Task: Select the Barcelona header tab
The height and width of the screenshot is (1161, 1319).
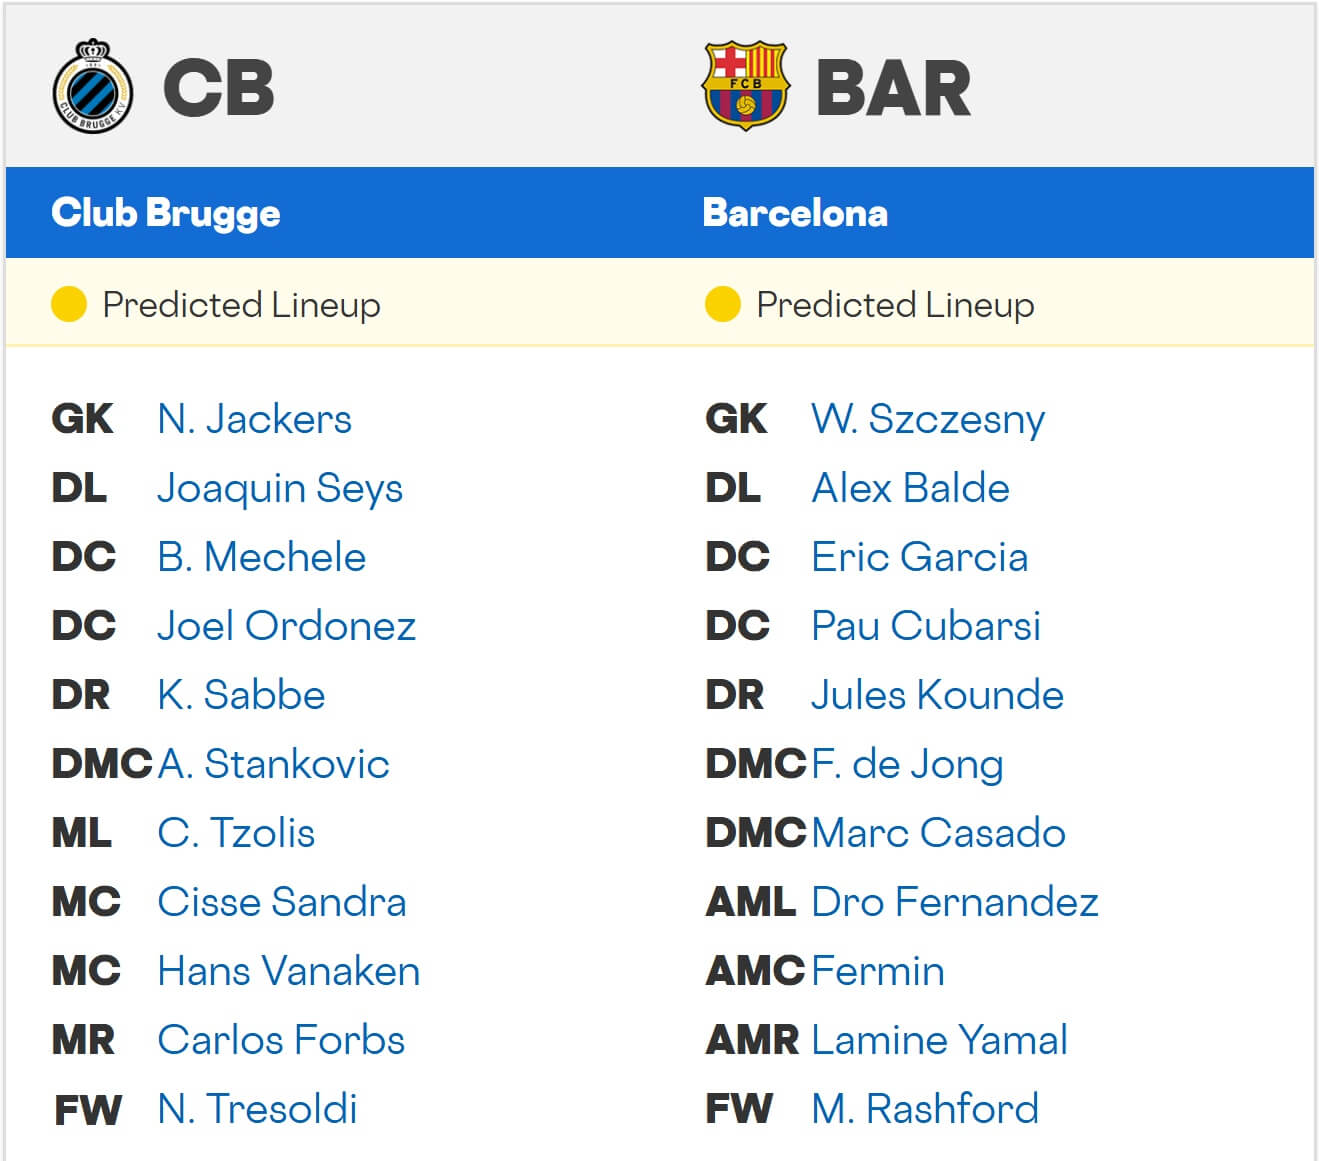Action: tap(794, 213)
